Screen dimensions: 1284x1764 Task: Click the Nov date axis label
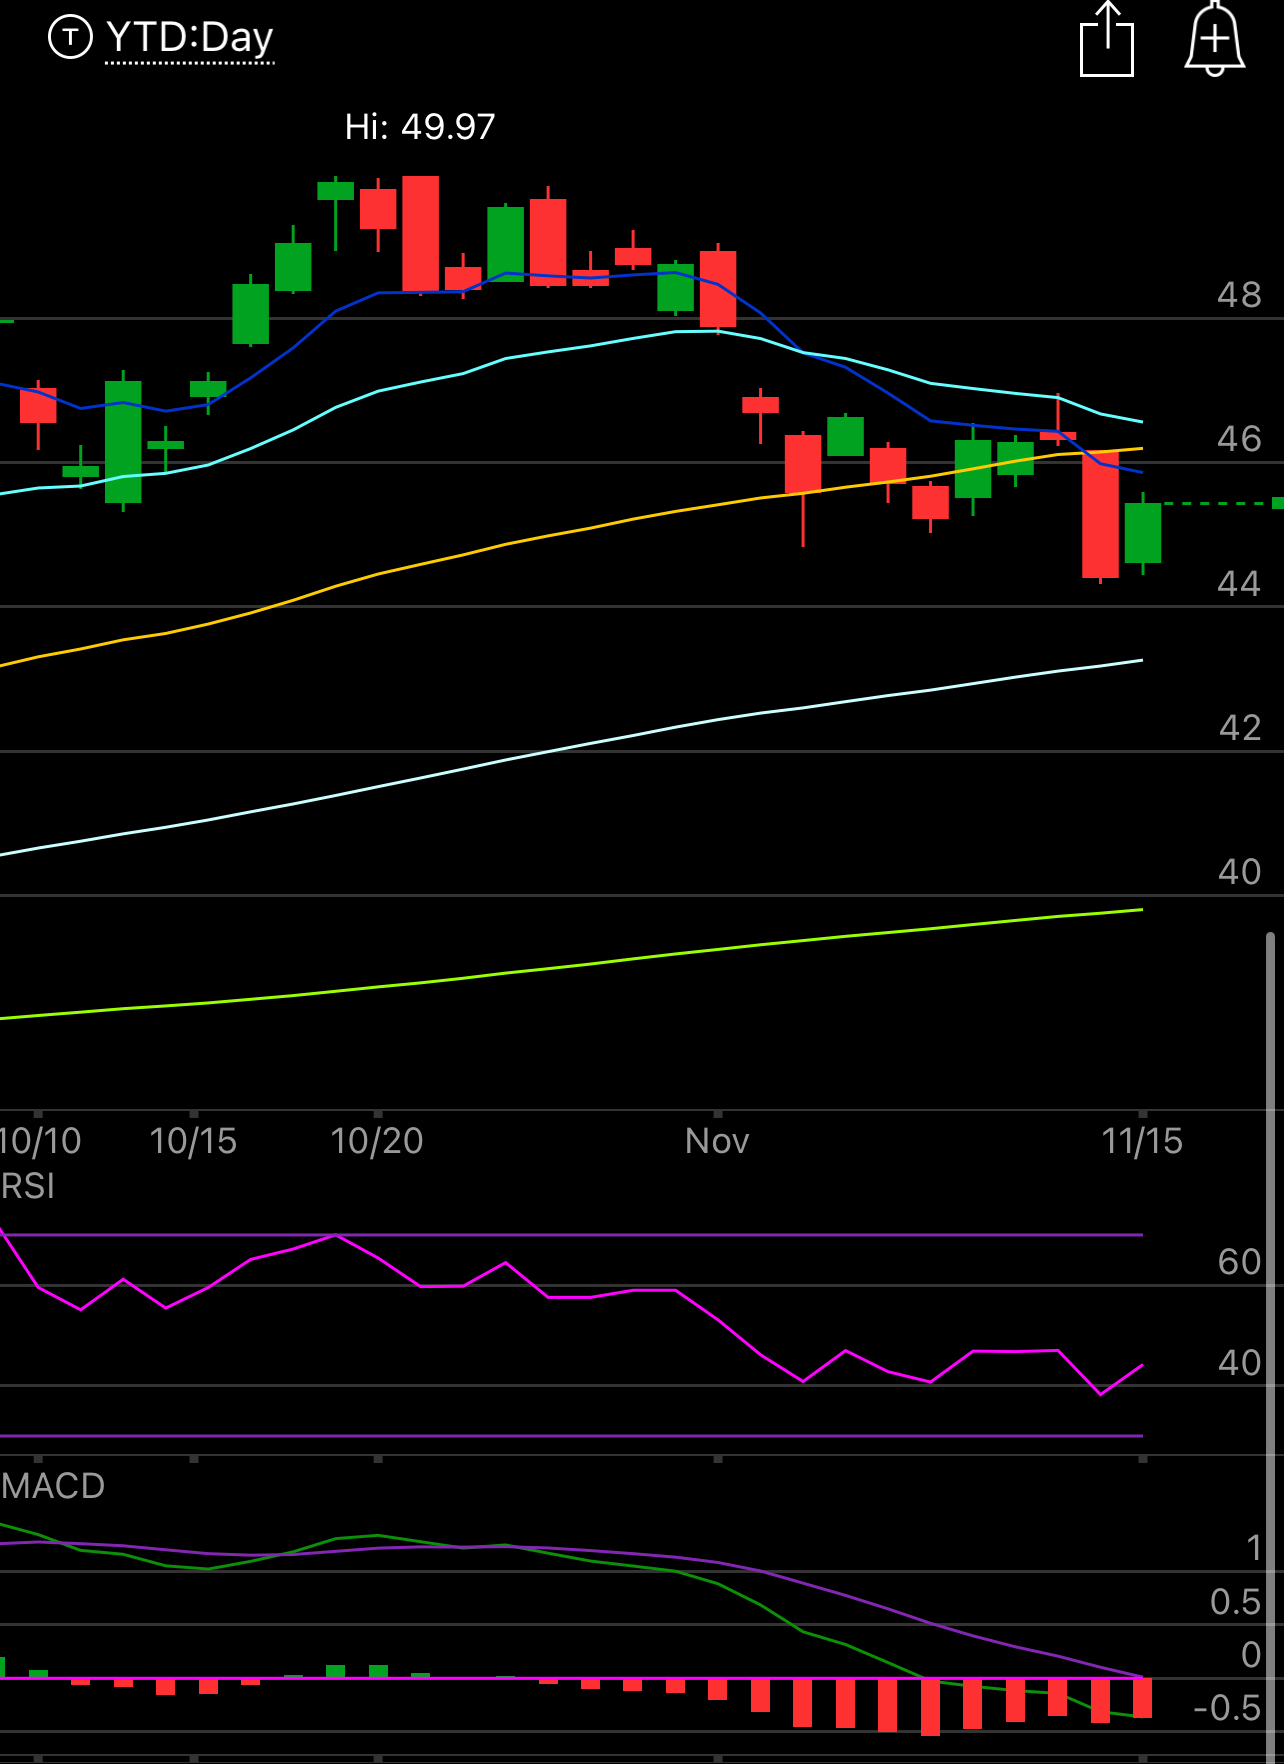(717, 1141)
